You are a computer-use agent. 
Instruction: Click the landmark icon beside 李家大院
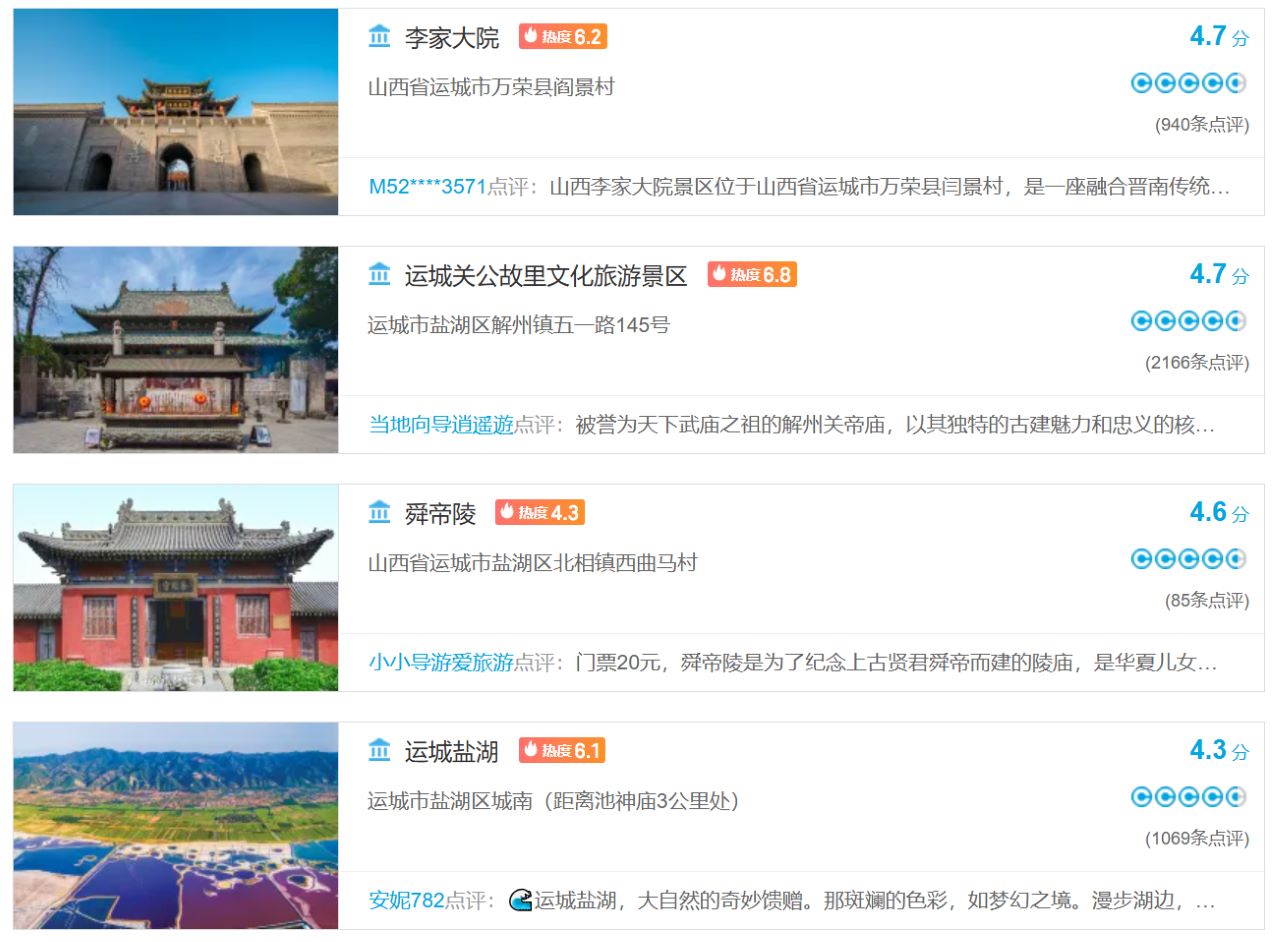tap(379, 37)
